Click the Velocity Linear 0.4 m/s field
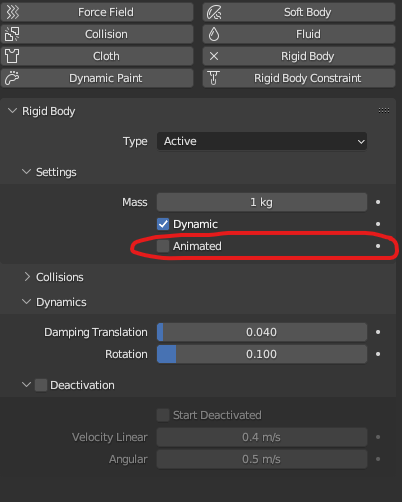The width and height of the screenshot is (402, 502). 262,437
